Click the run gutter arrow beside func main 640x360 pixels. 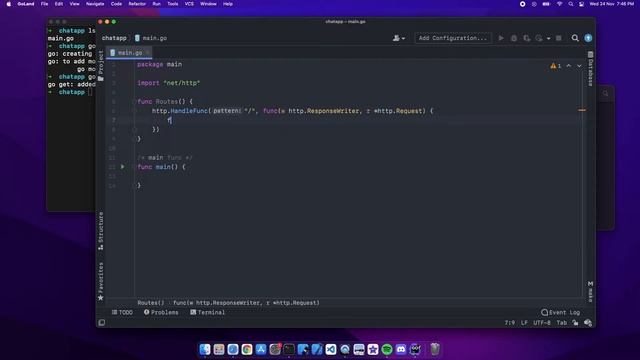coord(122,167)
